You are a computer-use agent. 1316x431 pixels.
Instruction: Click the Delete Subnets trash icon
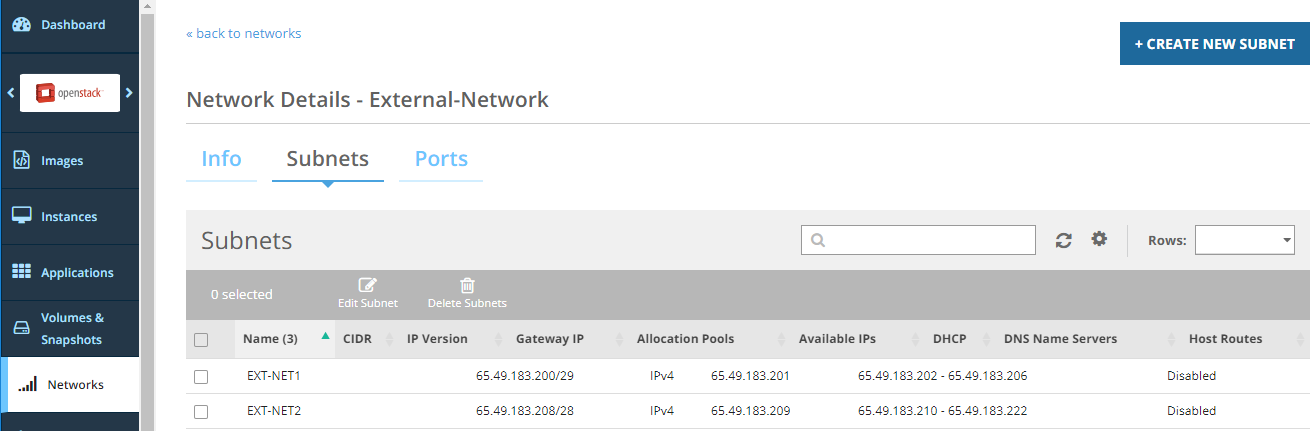pos(467,286)
